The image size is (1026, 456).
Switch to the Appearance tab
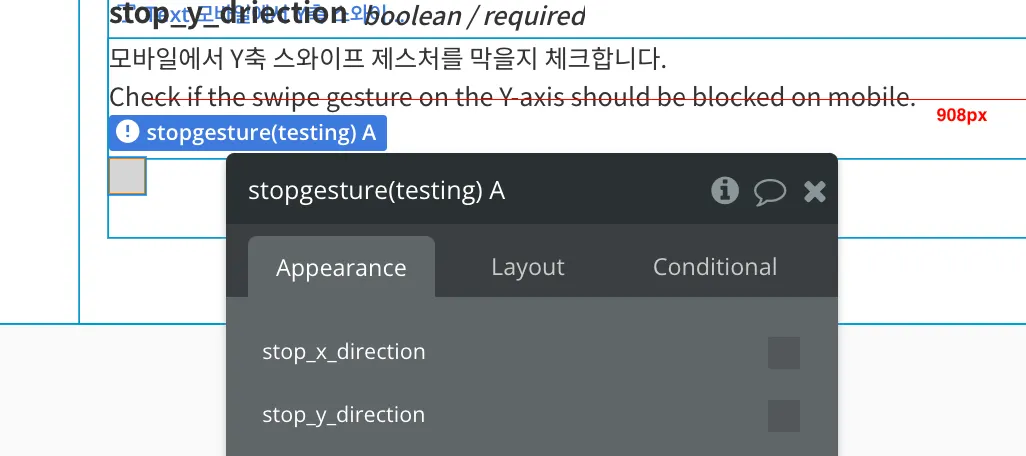[341, 268]
